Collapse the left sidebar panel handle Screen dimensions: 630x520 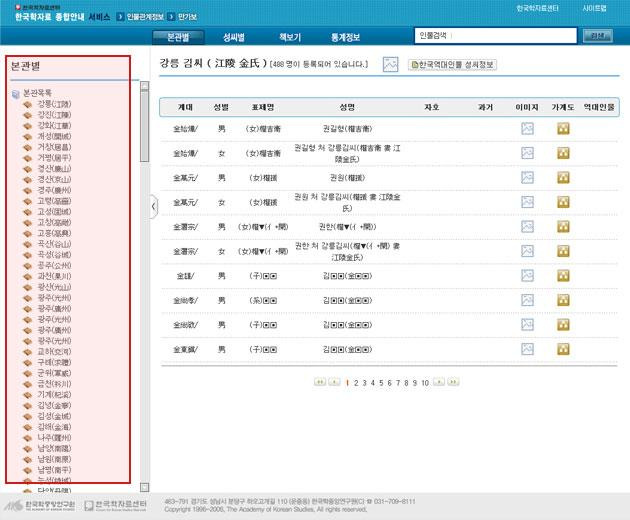point(153,207)
